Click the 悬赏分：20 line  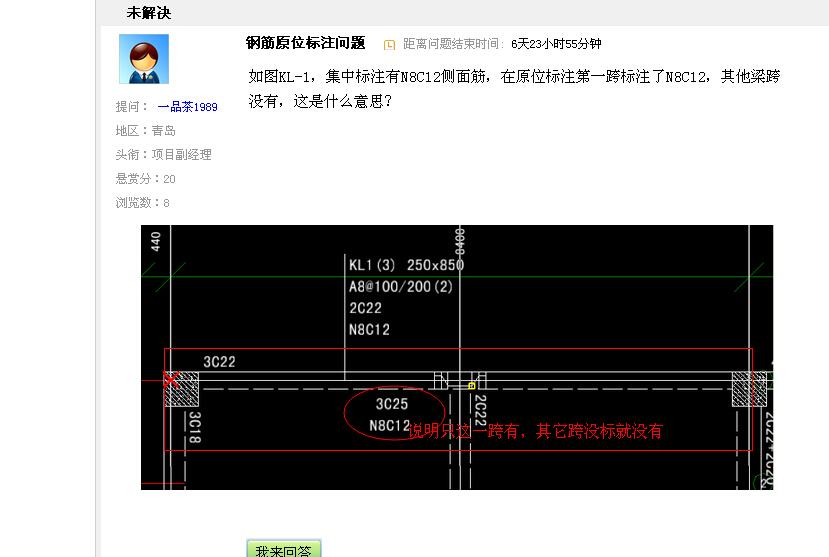pos(145,179)
